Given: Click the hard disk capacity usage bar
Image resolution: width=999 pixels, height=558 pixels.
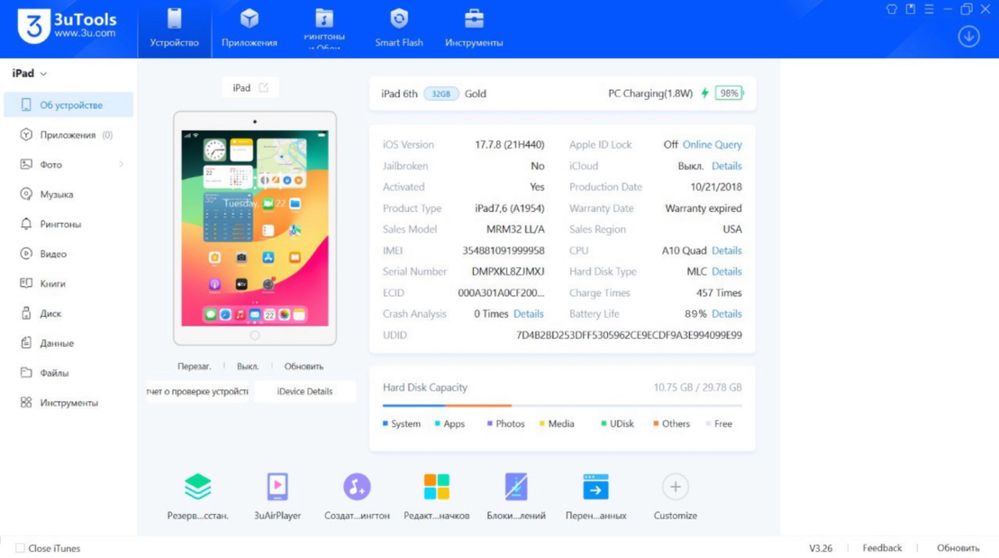Looking at the screenshot, I should pyautogui.click(x=562, y=405).
